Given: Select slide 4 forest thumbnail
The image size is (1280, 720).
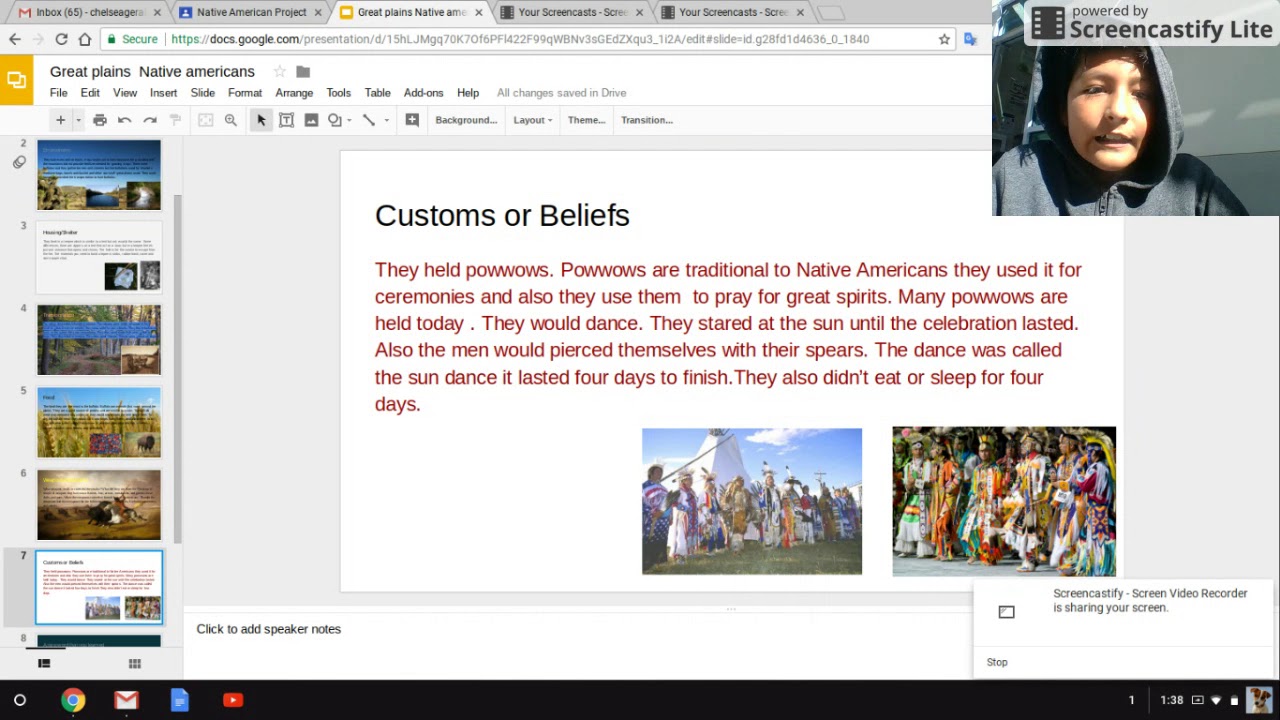Looking at the screenshot, I should click(x=99, y=340).
